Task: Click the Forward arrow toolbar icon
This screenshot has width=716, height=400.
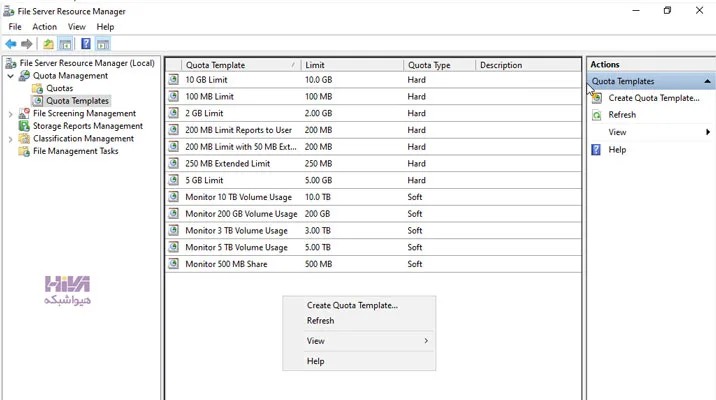Action: tap(27, 44)
